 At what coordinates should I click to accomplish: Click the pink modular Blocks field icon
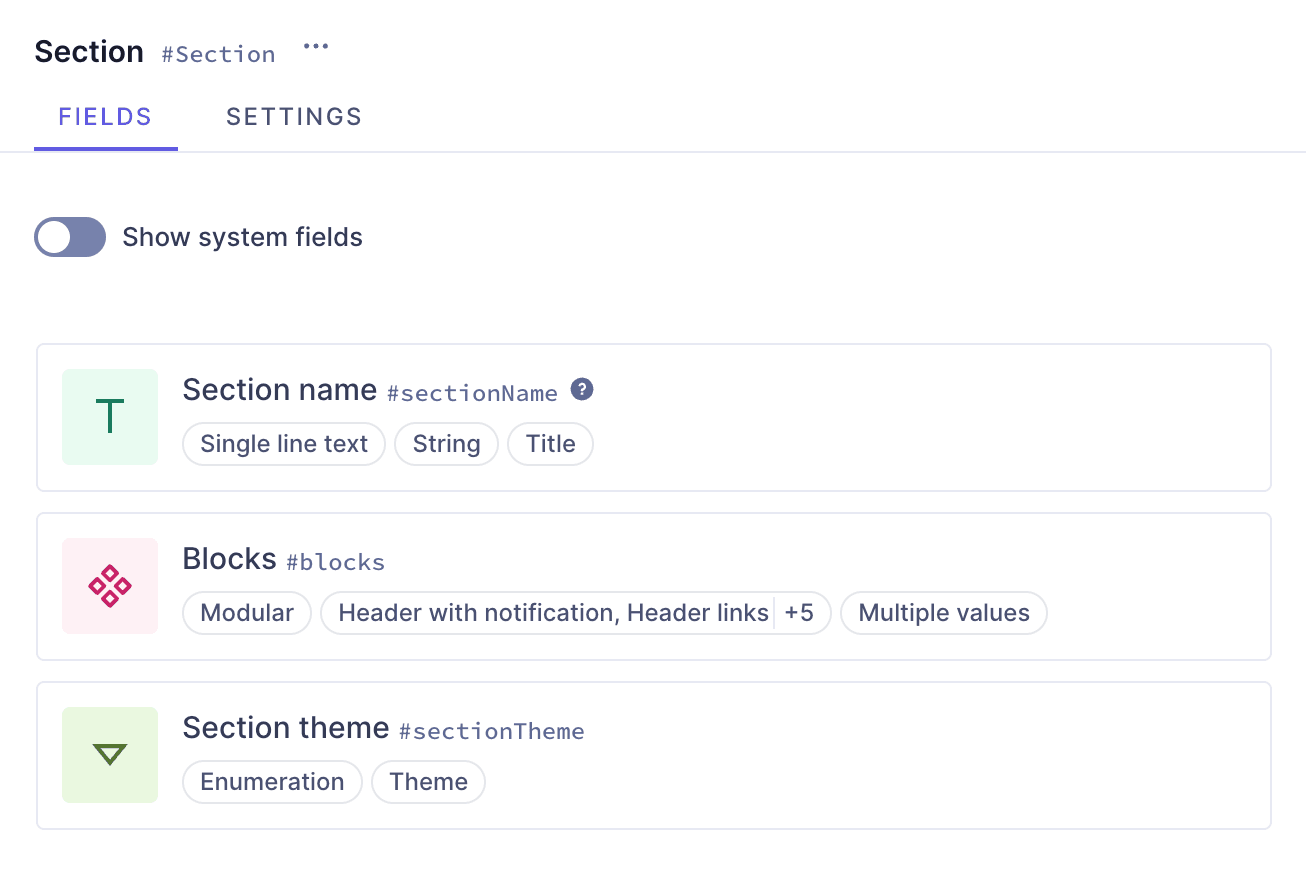110,586
